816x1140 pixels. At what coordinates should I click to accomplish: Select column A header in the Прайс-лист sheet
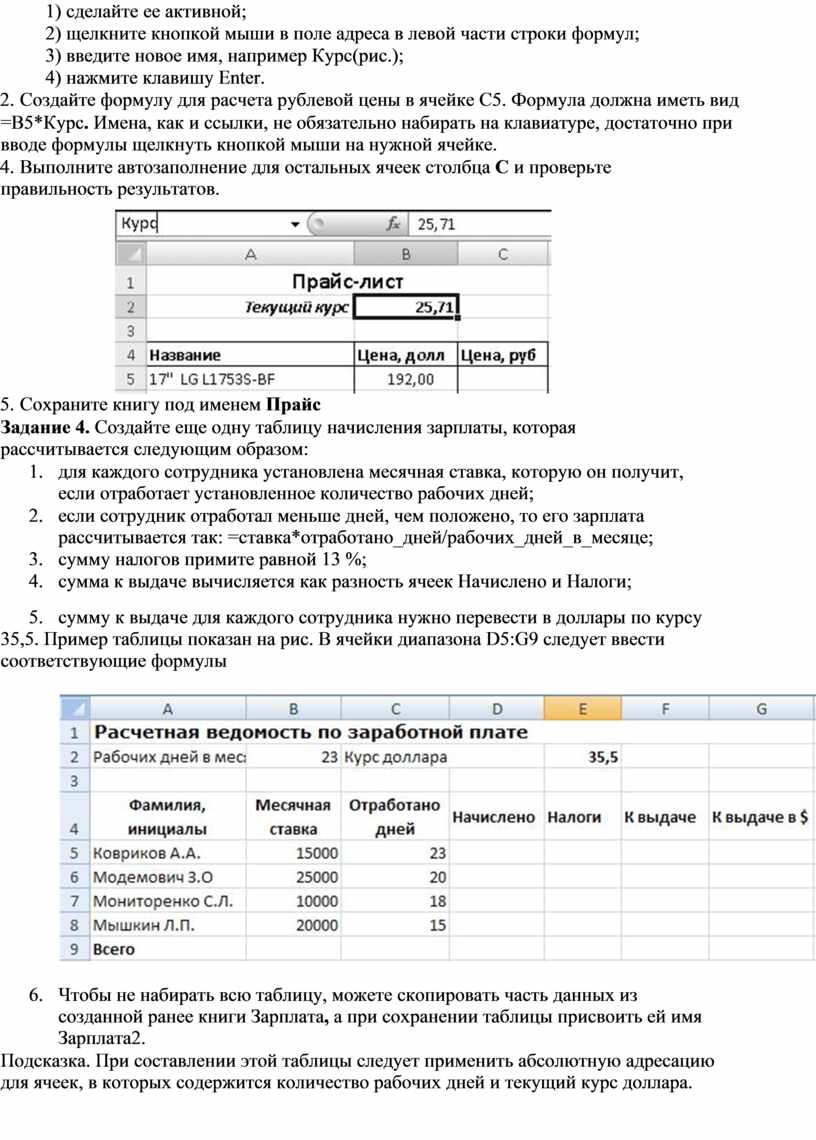[250, 254]
